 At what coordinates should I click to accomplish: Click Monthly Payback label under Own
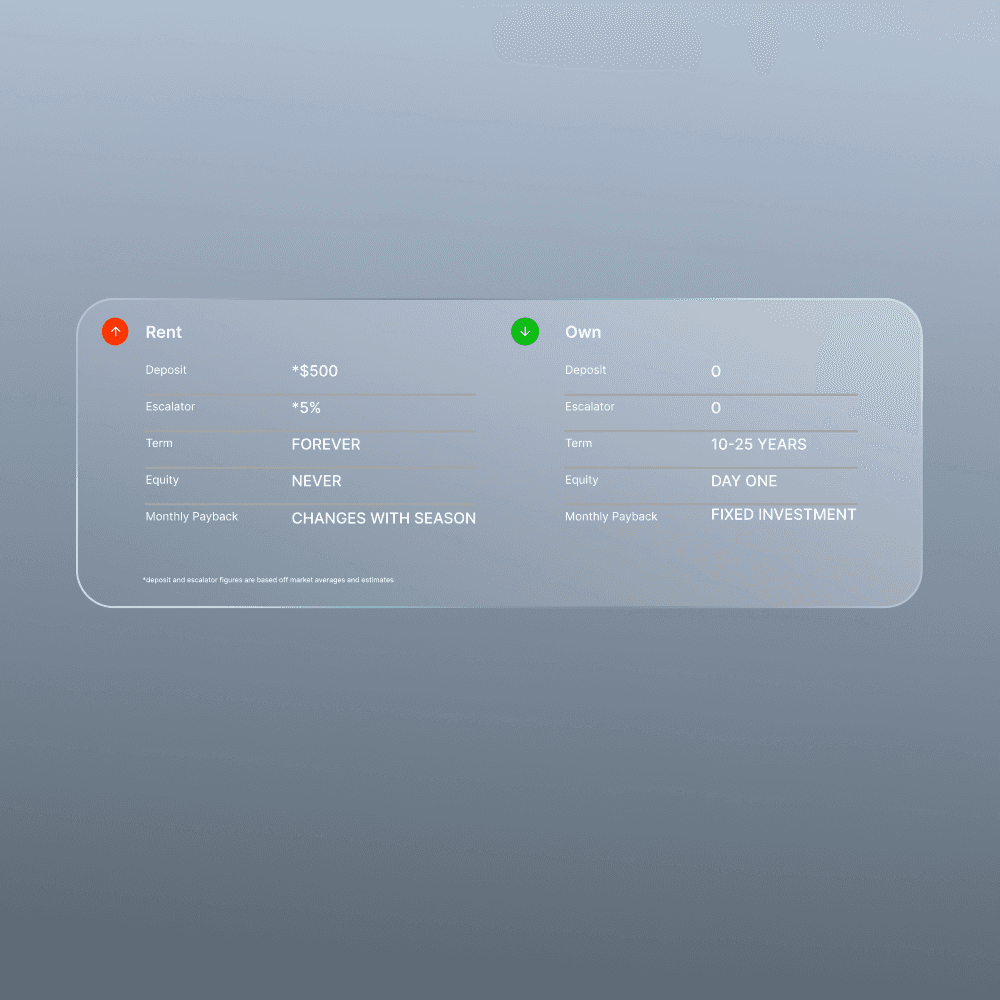[611, 517]
